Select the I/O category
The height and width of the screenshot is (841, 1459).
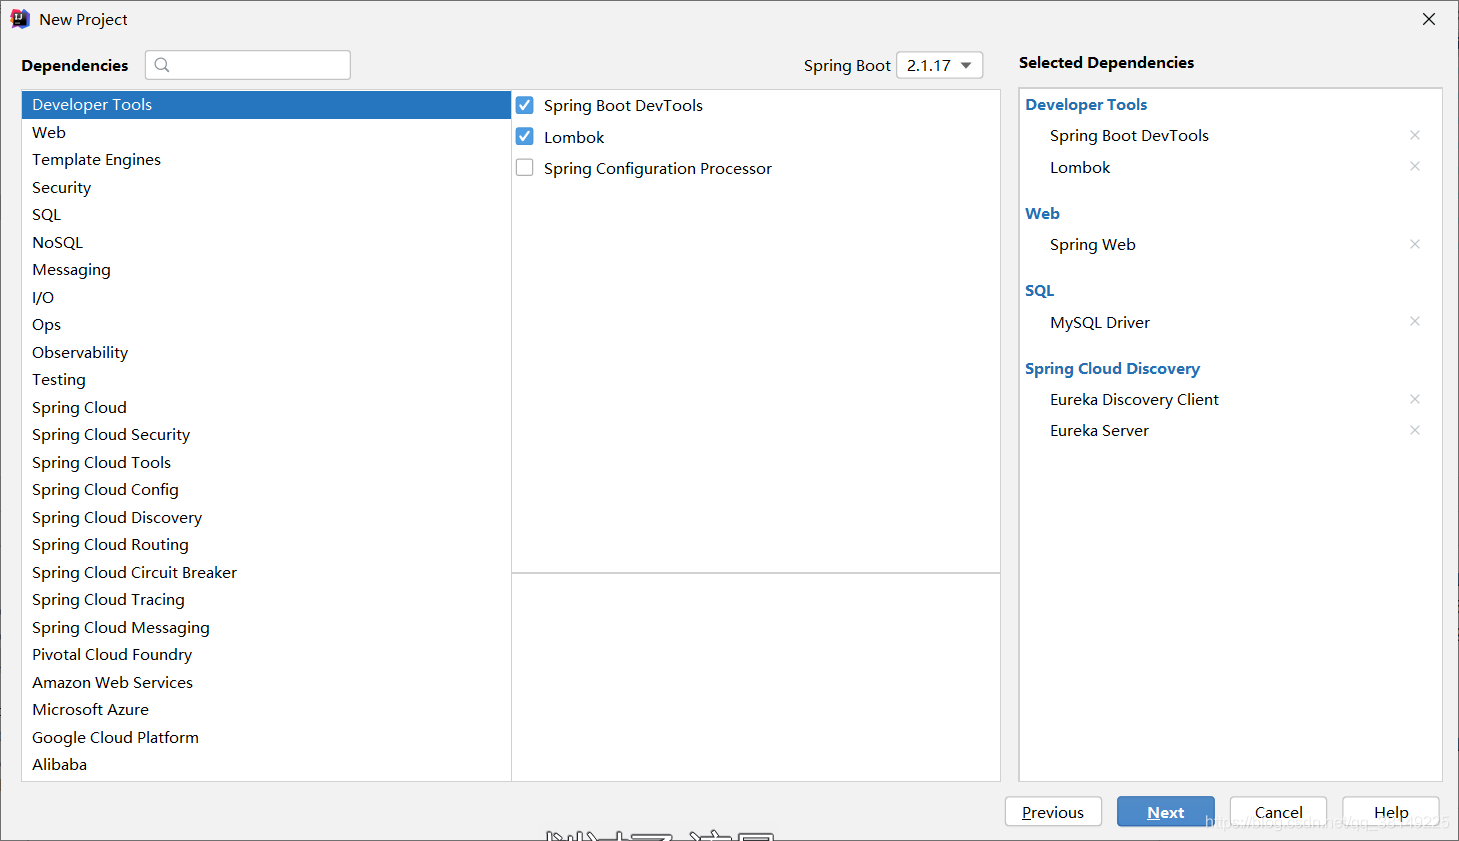click(266, 297)
